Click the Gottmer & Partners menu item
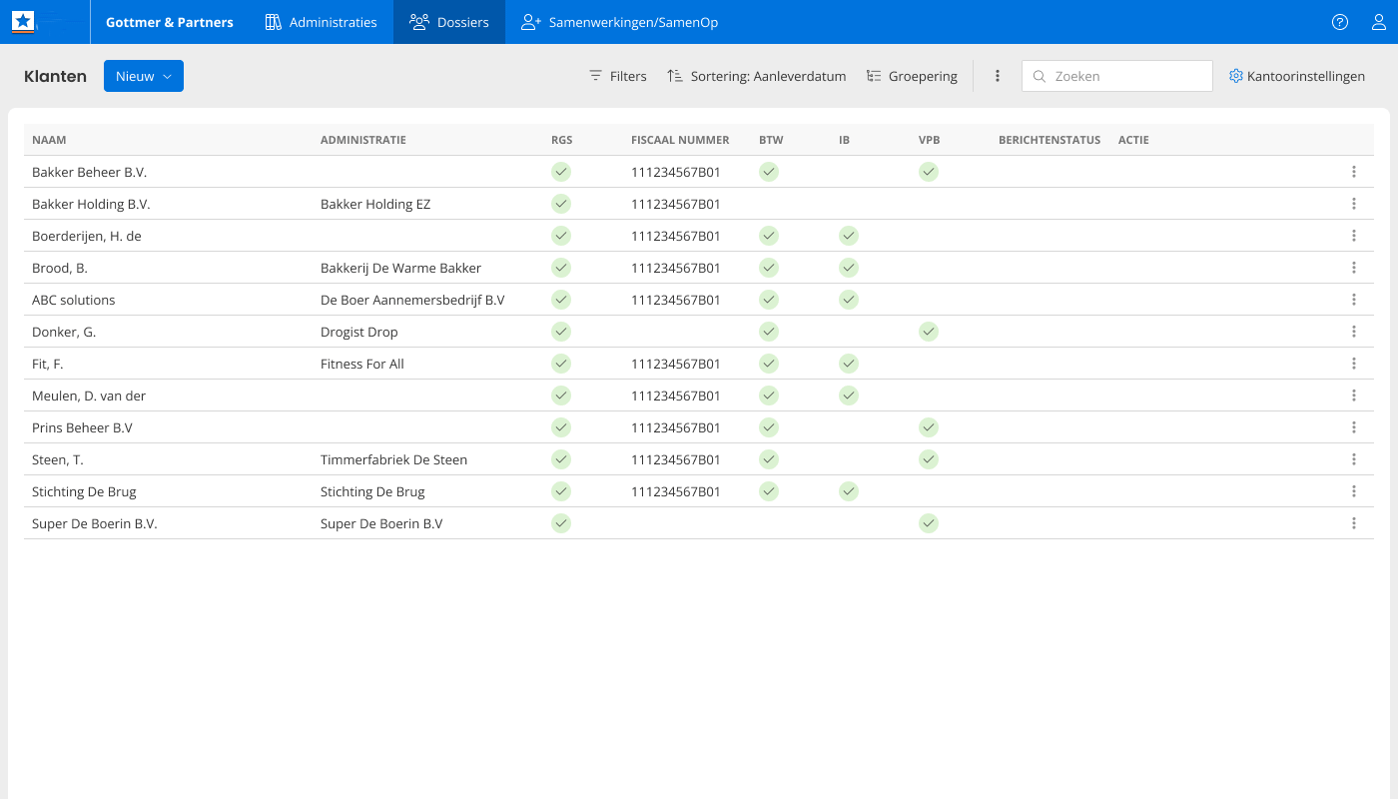This screenshot has height=799, width=1398. (x=170, y=19)
